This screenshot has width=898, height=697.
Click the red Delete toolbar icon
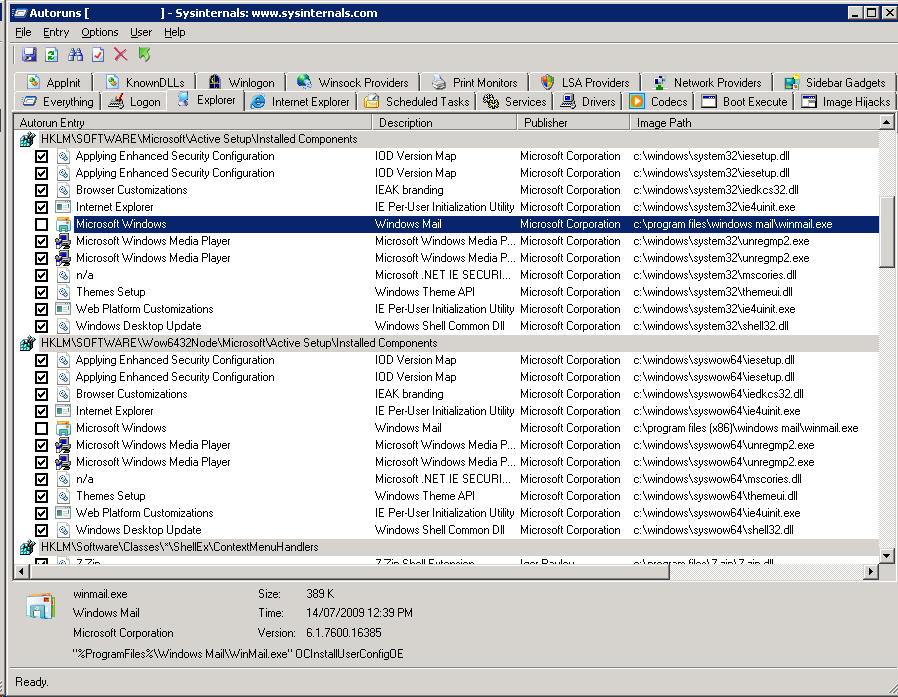pyautogui.click(x=120, y=54)
